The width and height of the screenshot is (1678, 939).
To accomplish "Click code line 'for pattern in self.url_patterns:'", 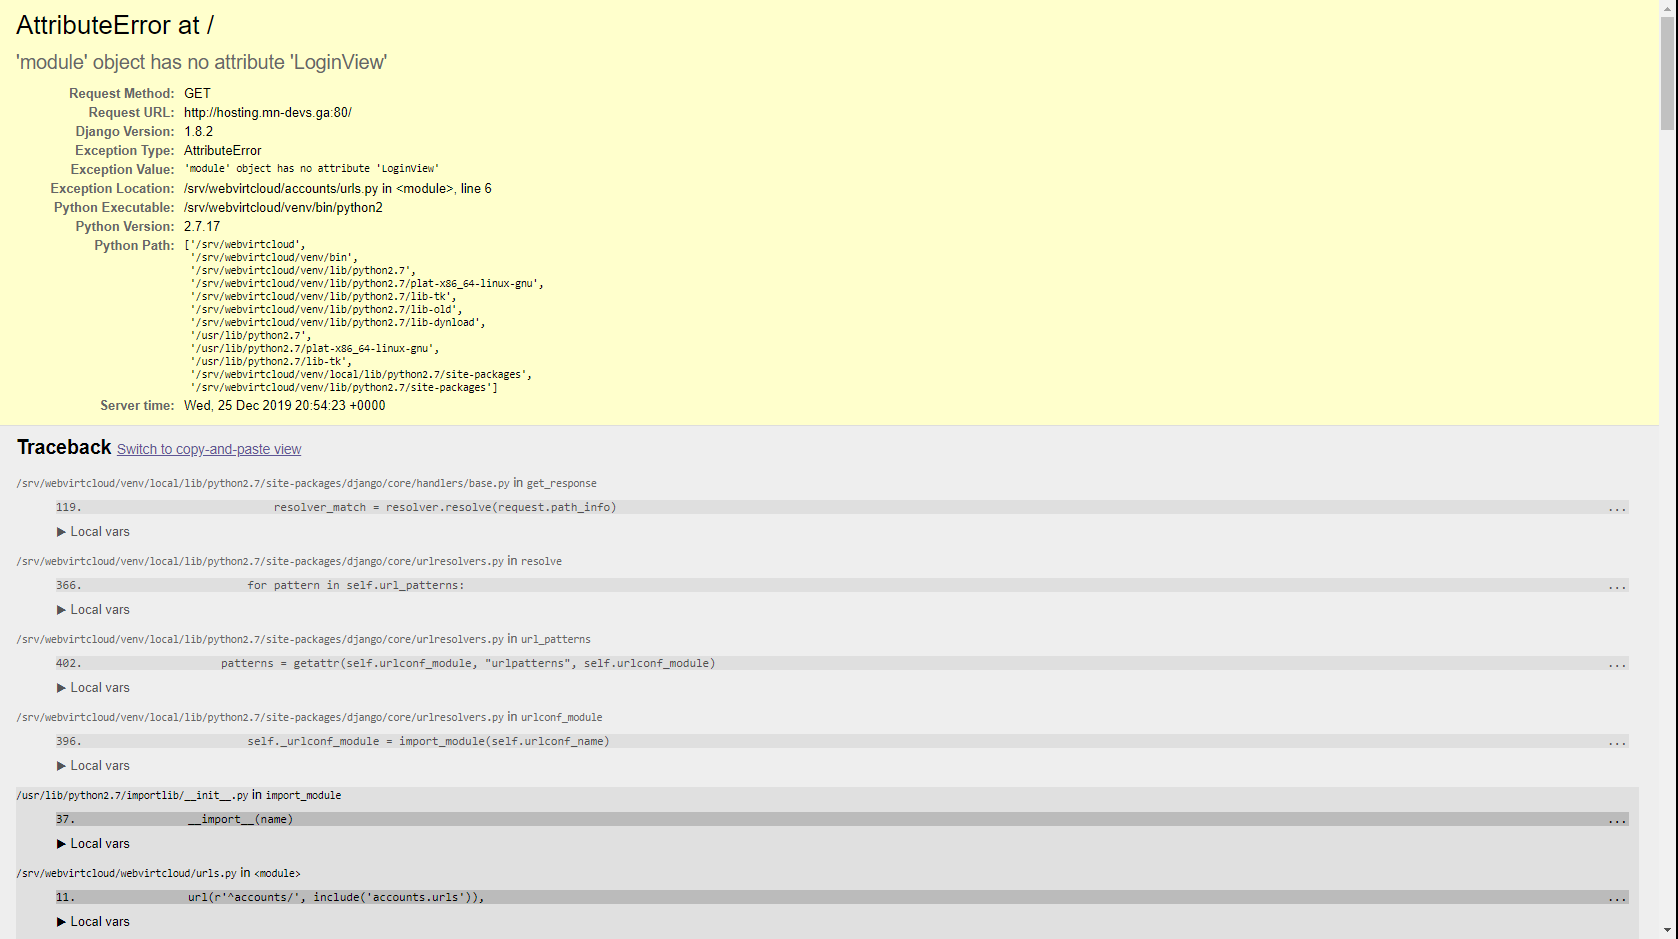I will (x=842, y=585).
